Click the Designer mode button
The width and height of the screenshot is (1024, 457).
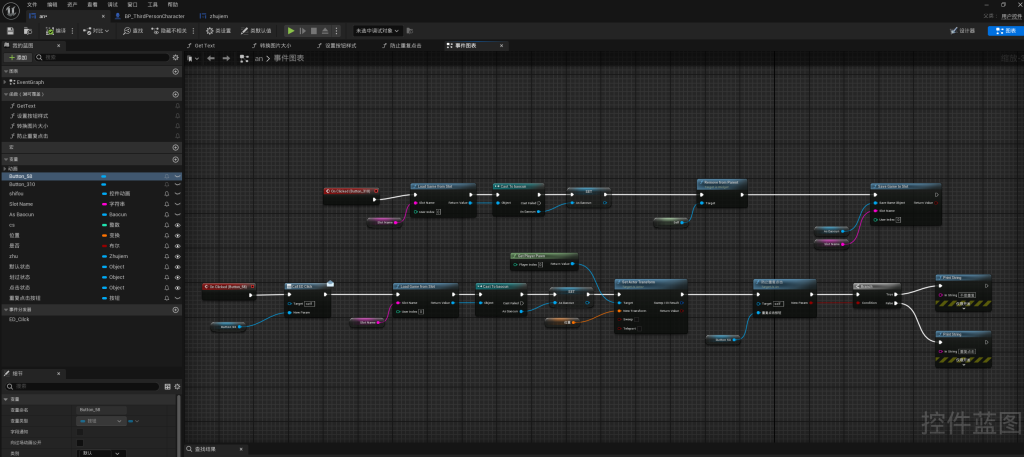[x=962, y=31]
